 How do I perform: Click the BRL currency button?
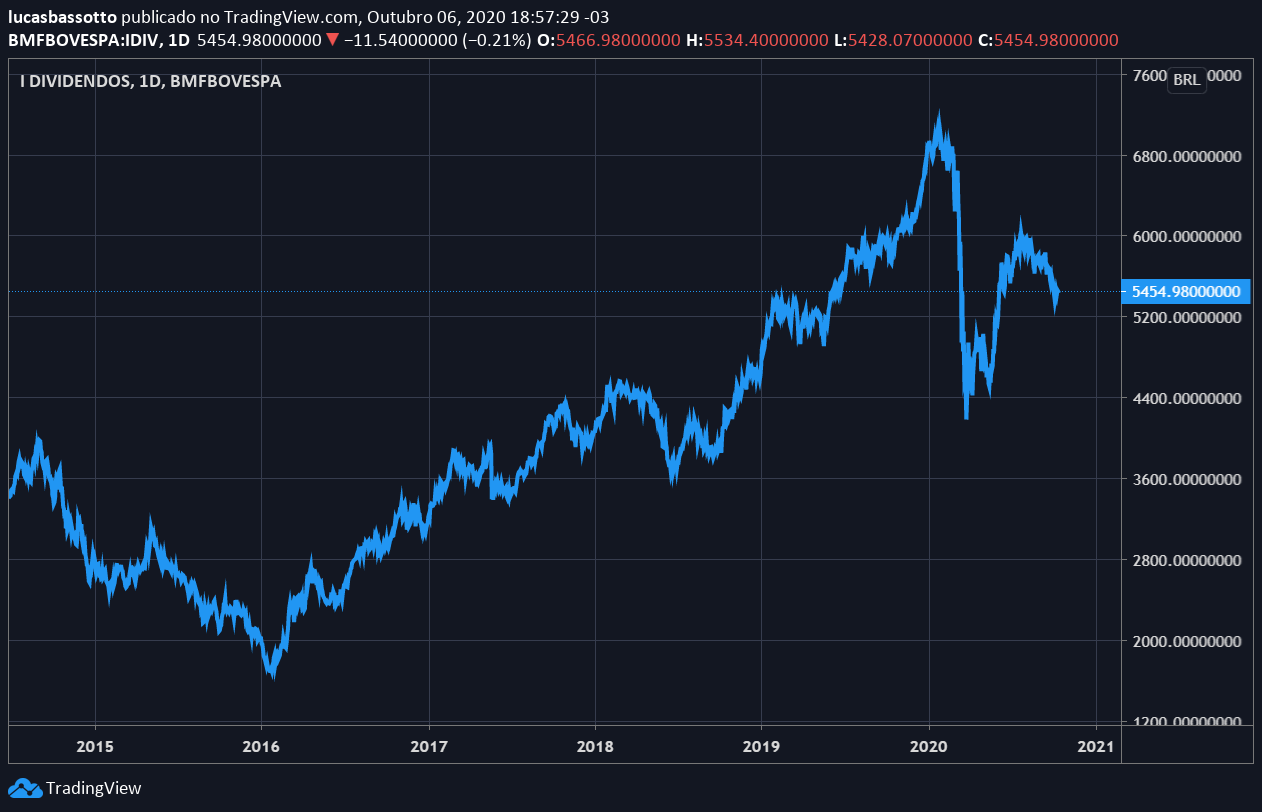tap(1187, 80)
